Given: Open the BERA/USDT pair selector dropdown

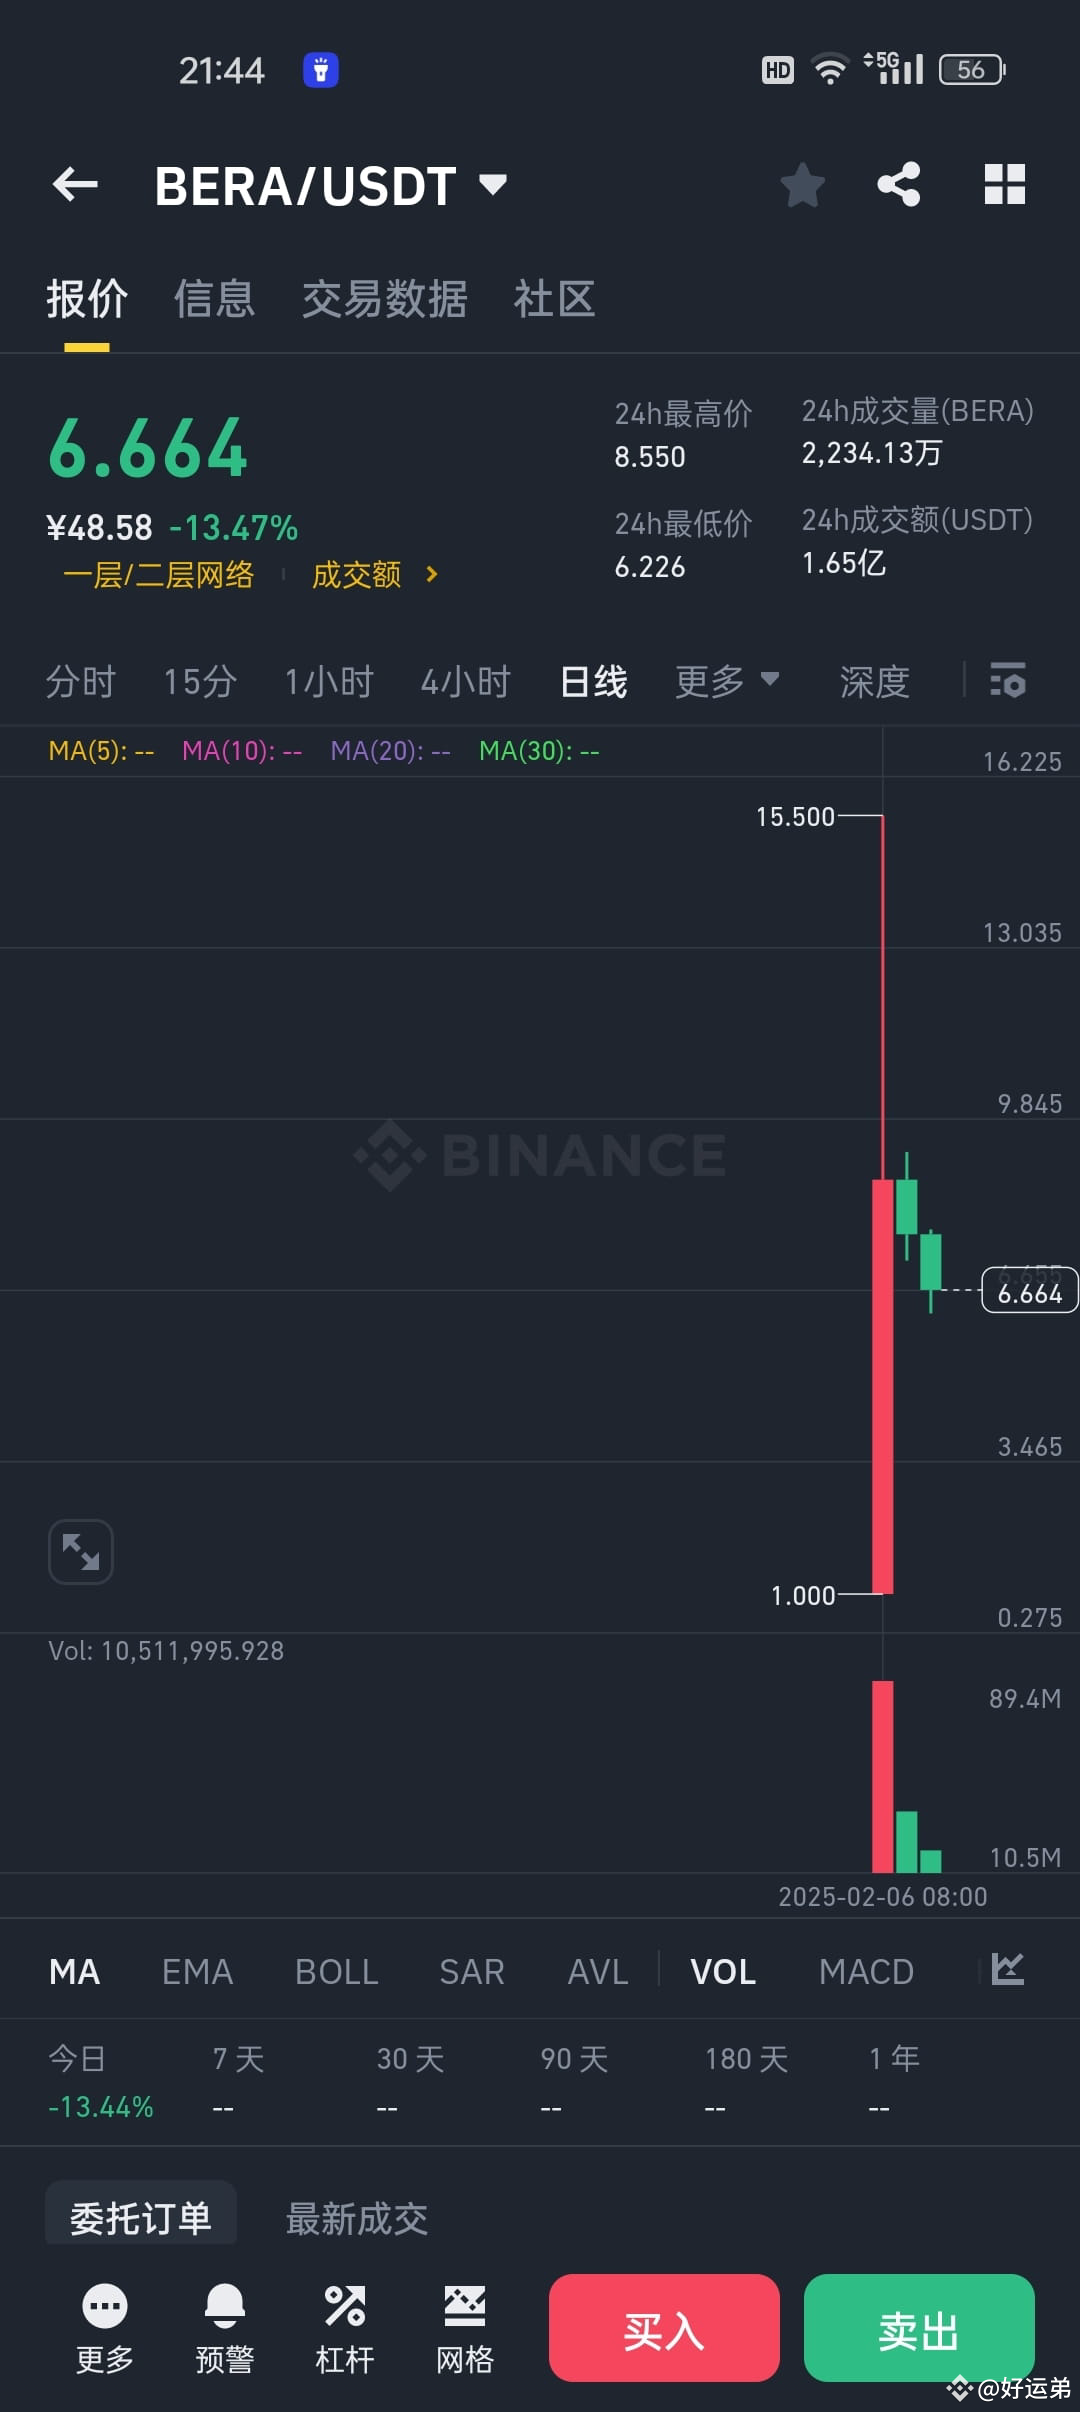Looking at the screenshot, I should pyautogui.click(x=492, y=185).
